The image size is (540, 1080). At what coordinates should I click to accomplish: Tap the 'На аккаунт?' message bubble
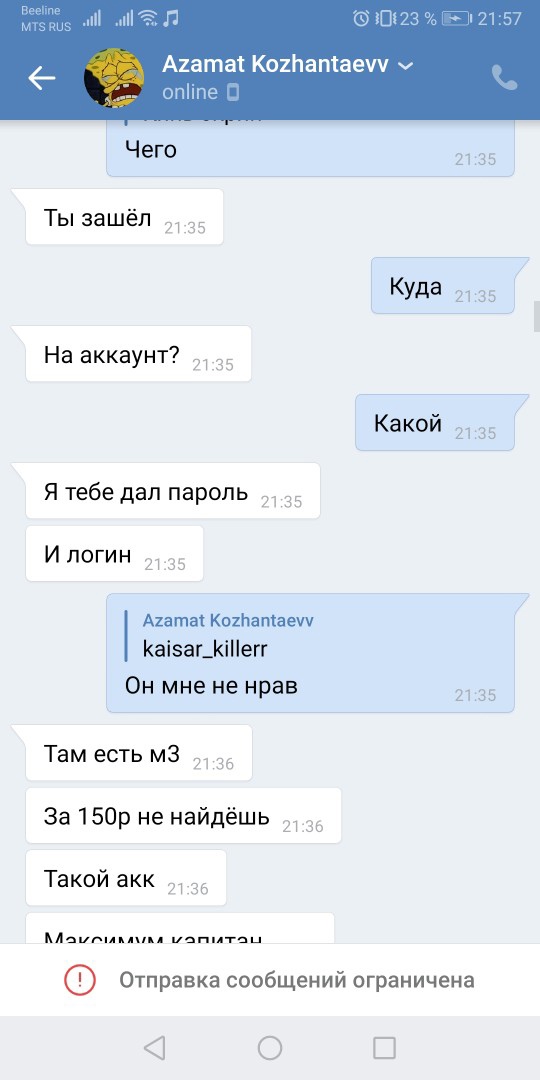tap(138, 354)
